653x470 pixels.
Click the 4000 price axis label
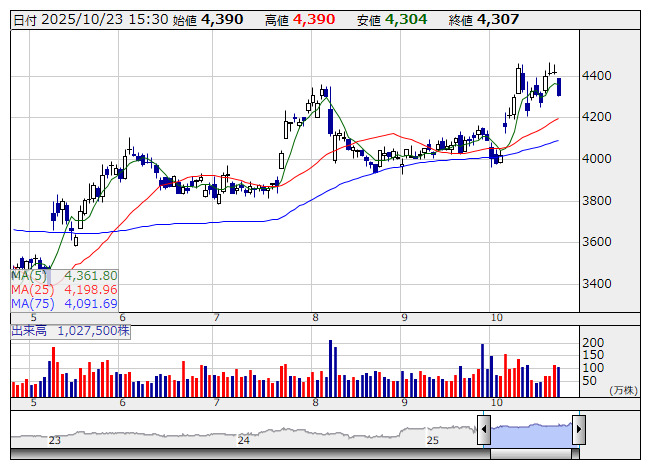point(597,159)
